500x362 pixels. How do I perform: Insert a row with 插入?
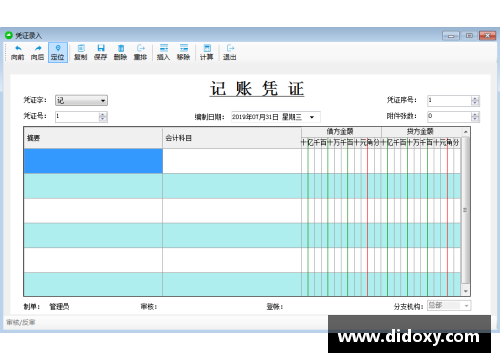[x=164, y=53]
